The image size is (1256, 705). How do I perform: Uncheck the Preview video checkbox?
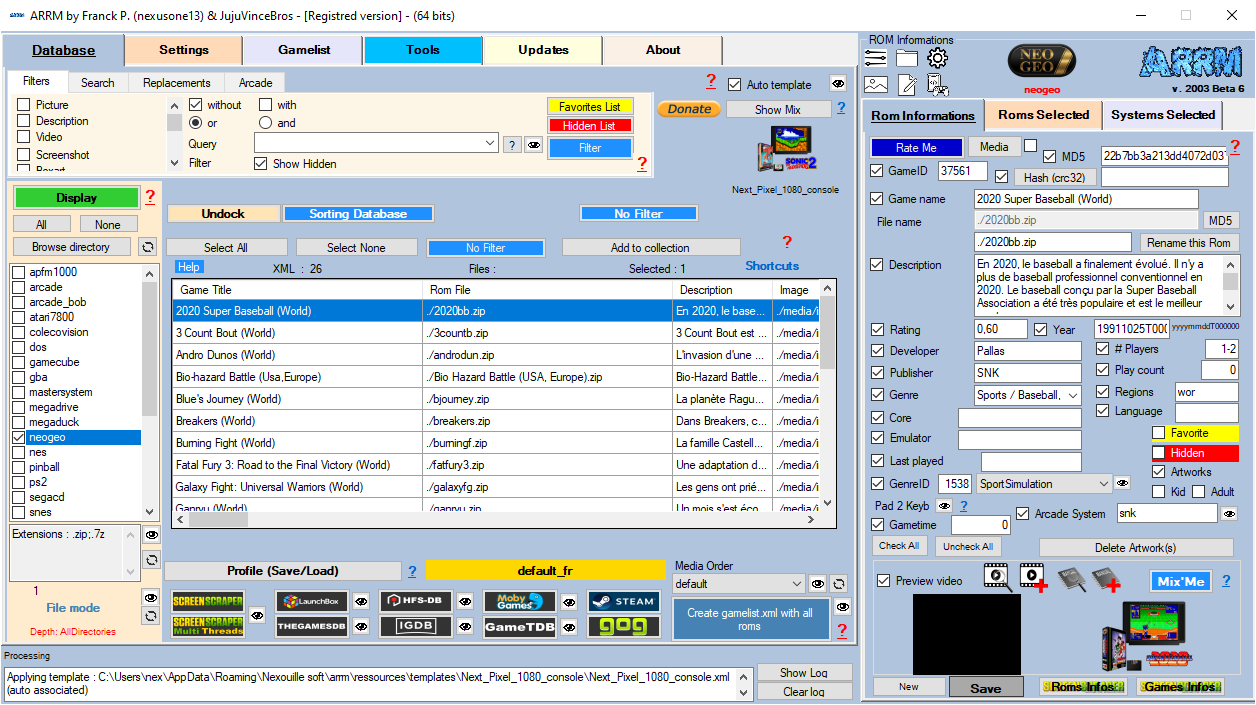[883, 581]
